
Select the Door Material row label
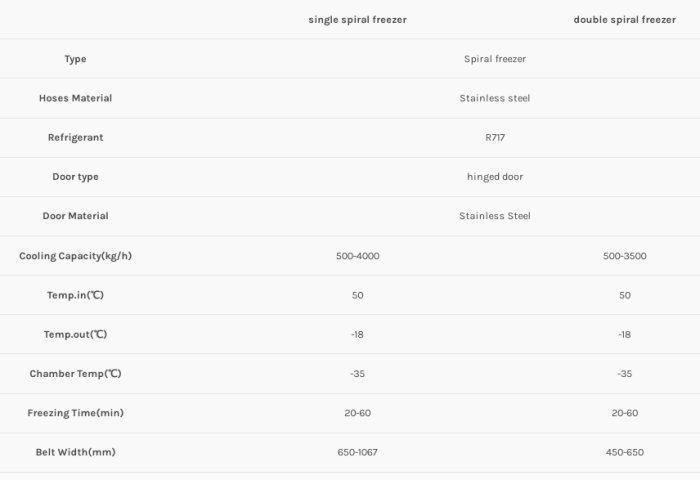(x=75, y=216)
